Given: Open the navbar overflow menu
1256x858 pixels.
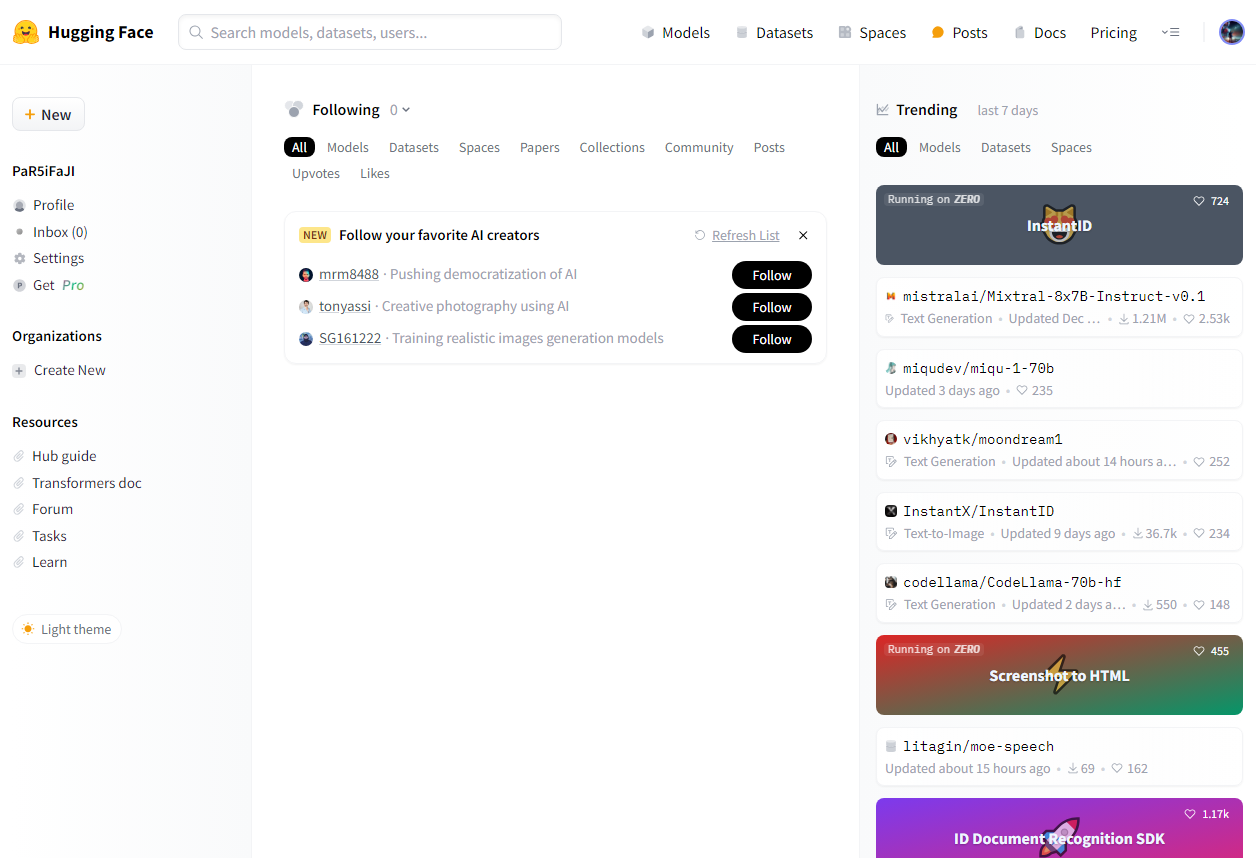Looking at the screenshot, I should pos(1170,33).
